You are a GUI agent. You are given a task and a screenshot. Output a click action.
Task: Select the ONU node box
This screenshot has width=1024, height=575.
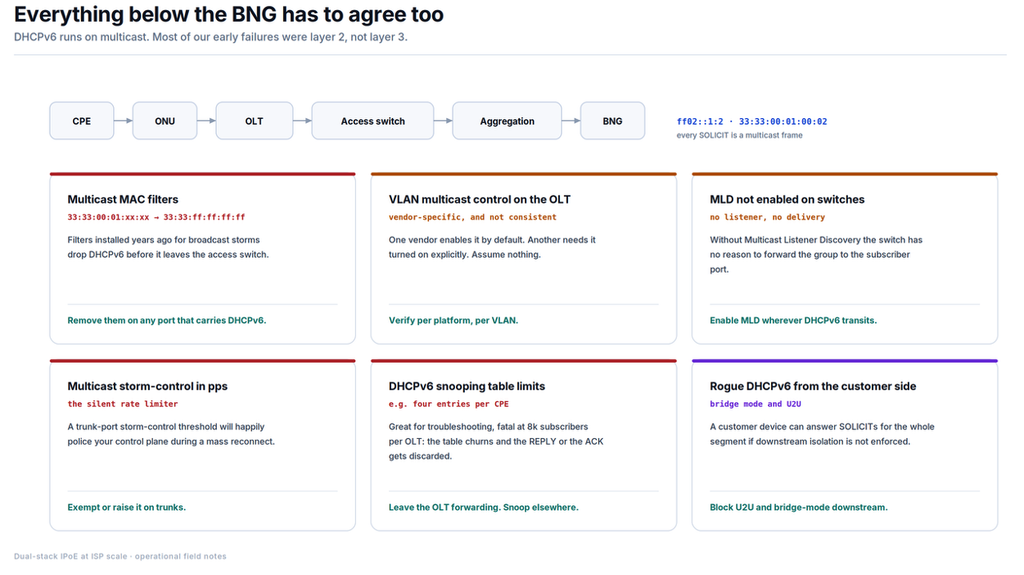click(x=165, y=121)
